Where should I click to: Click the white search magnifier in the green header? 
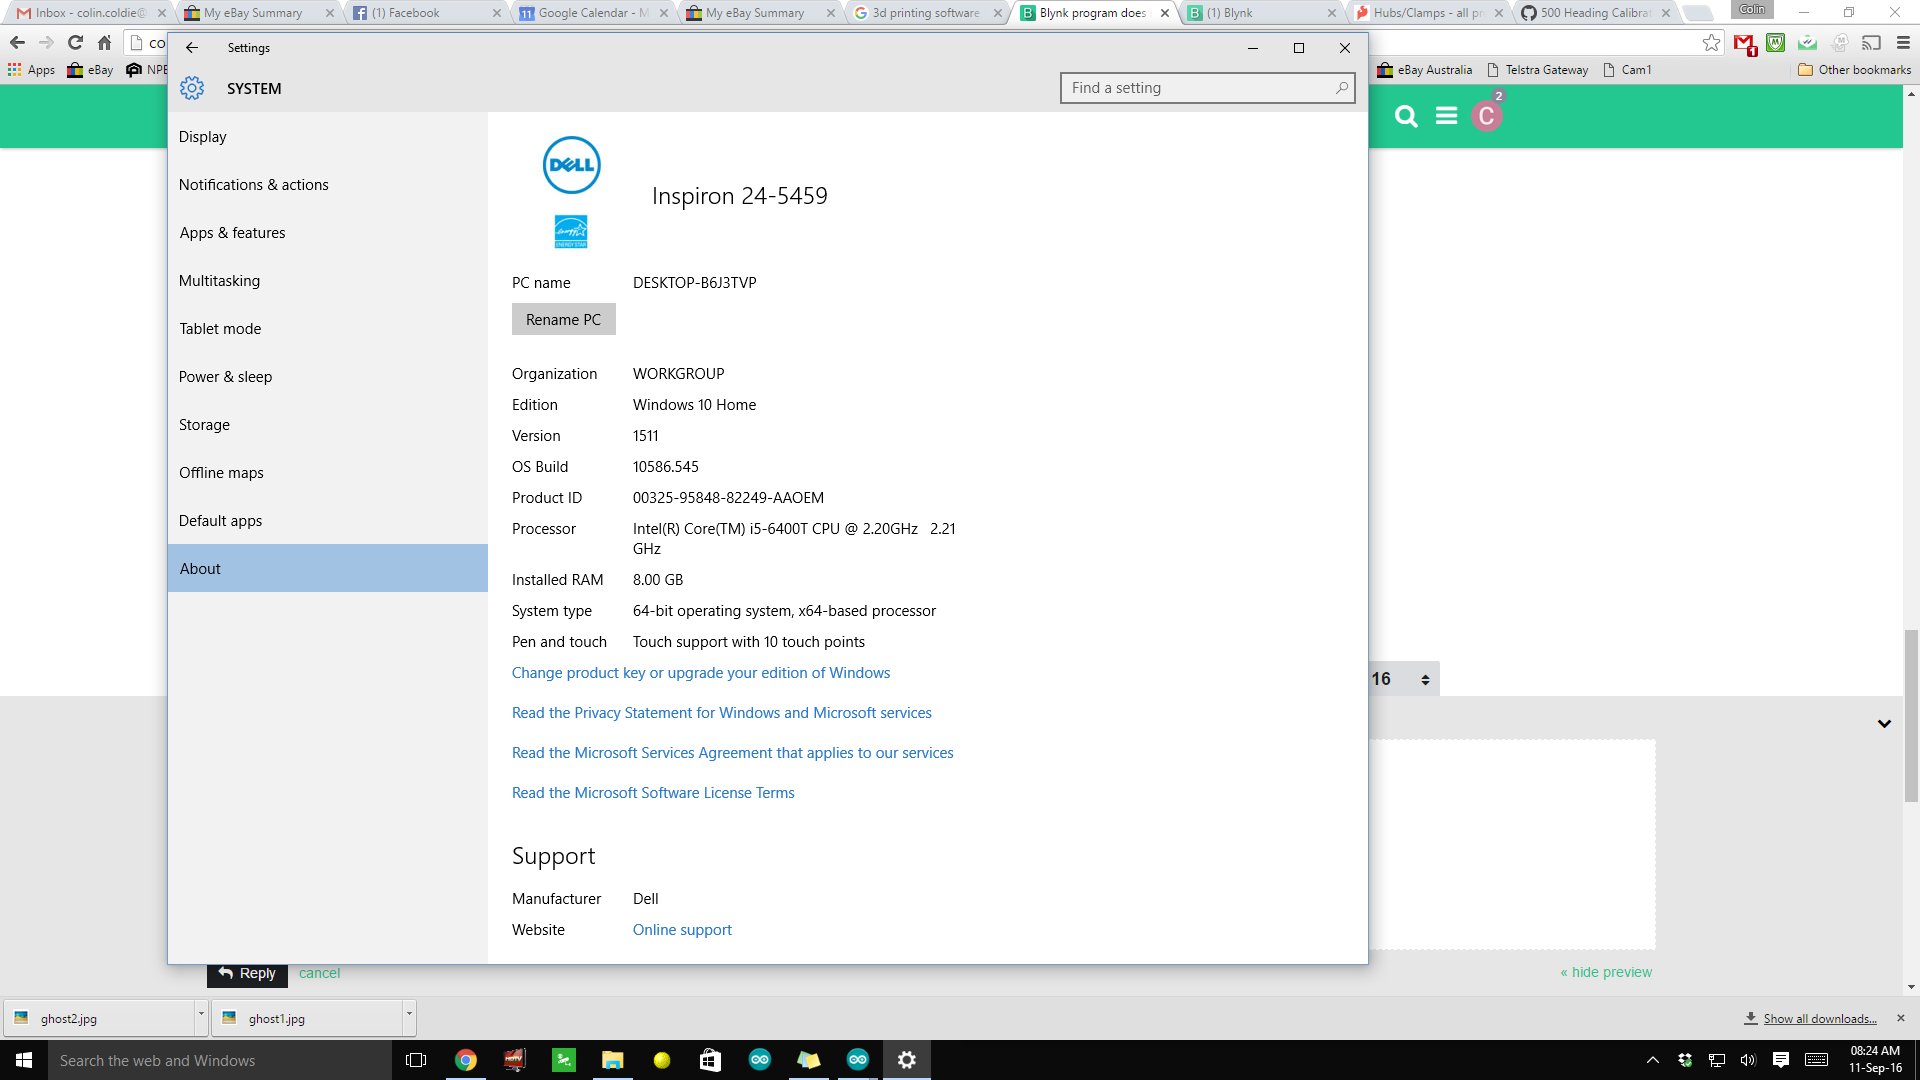tap(1406, 116)
